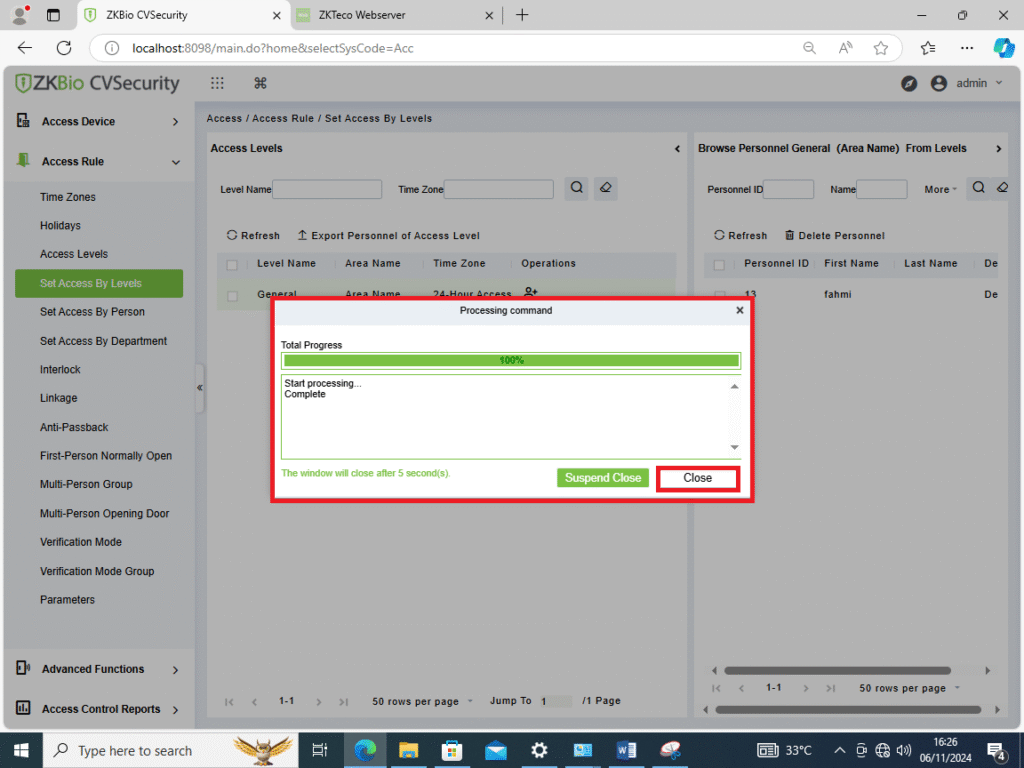
Task: Click the Close button in the dialog
Action: [x=697, y=478]
